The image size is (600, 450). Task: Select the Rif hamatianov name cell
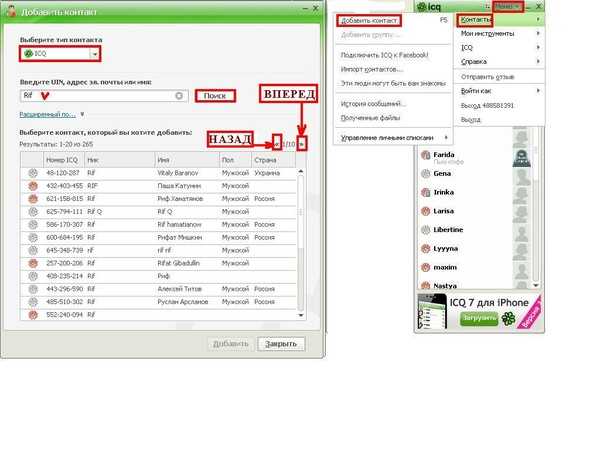click(x=188, y=225)
